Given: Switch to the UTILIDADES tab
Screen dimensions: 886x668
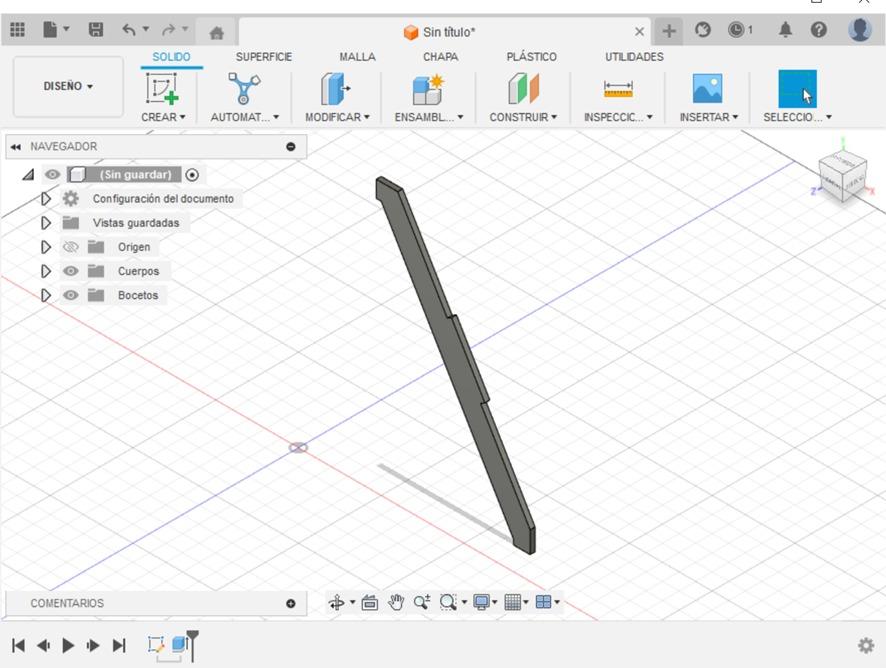Looking at the screenshot, I should coord(634,57).
